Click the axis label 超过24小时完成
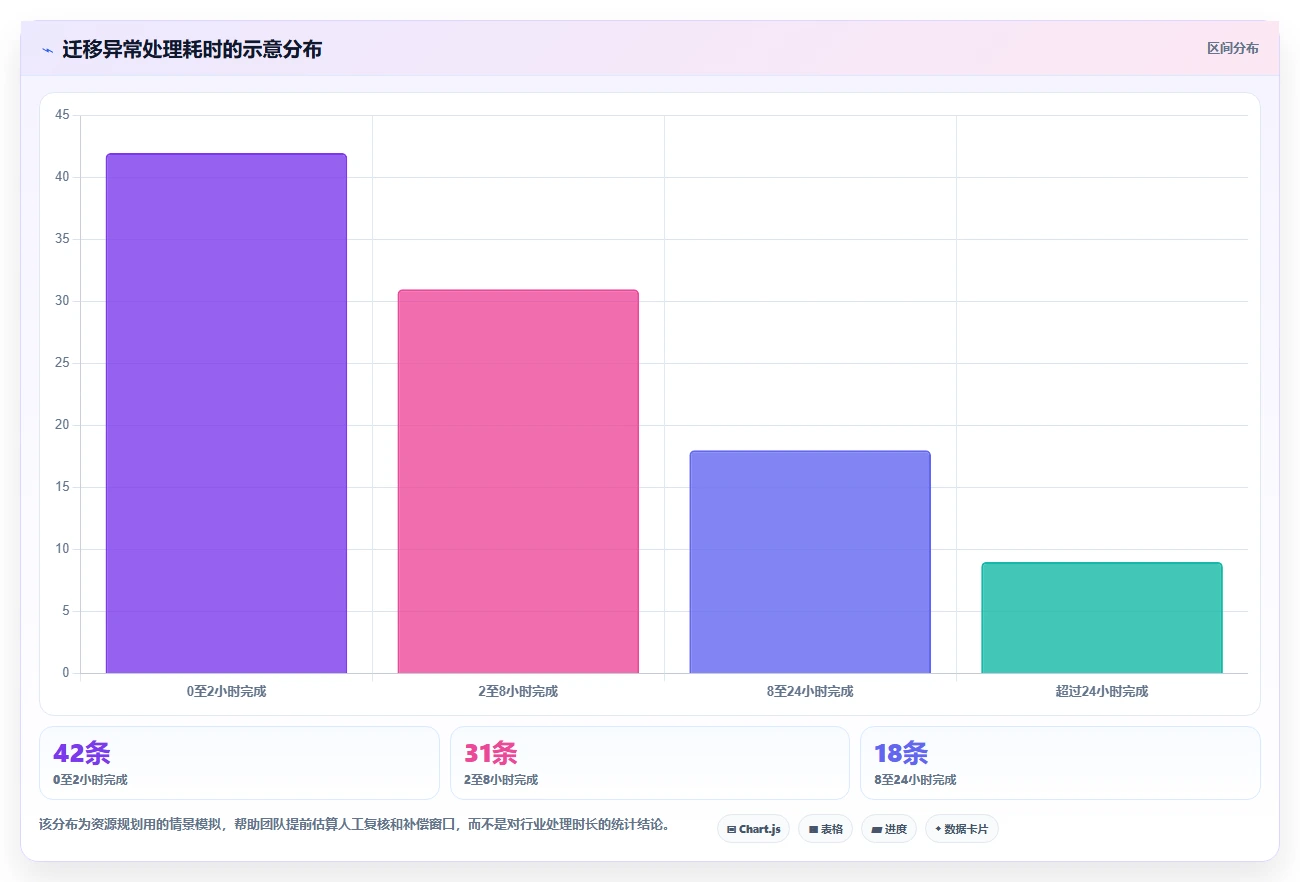1300x882 pixels. click(1102, 691)
